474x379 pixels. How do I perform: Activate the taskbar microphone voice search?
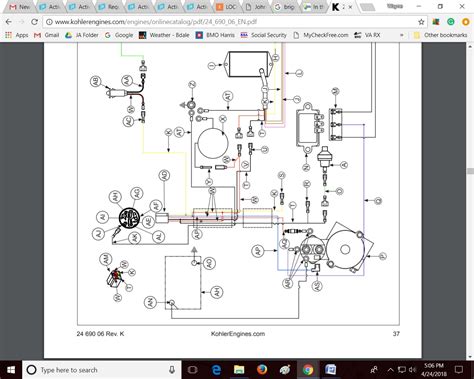[172, 370]
